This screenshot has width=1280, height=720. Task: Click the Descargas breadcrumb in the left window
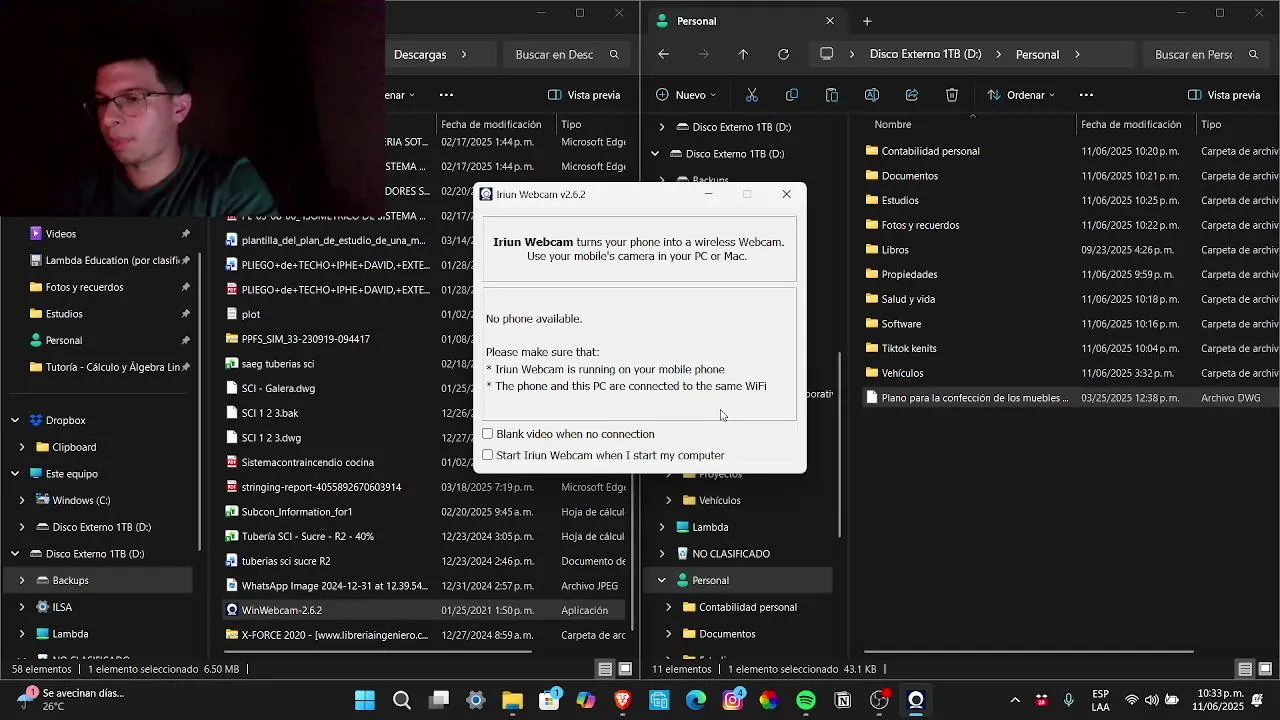tap(420, 55)
